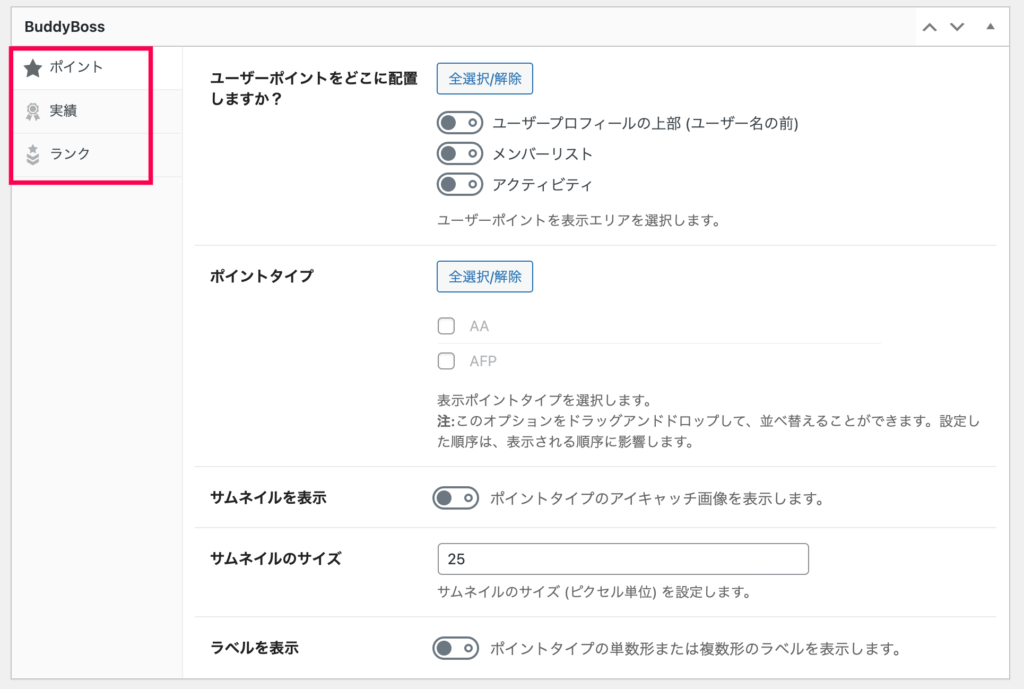The height and width of the screenshot is (689, 1024).
Task: Click the メンバーリスト label text
Action: tap(542, 154)
